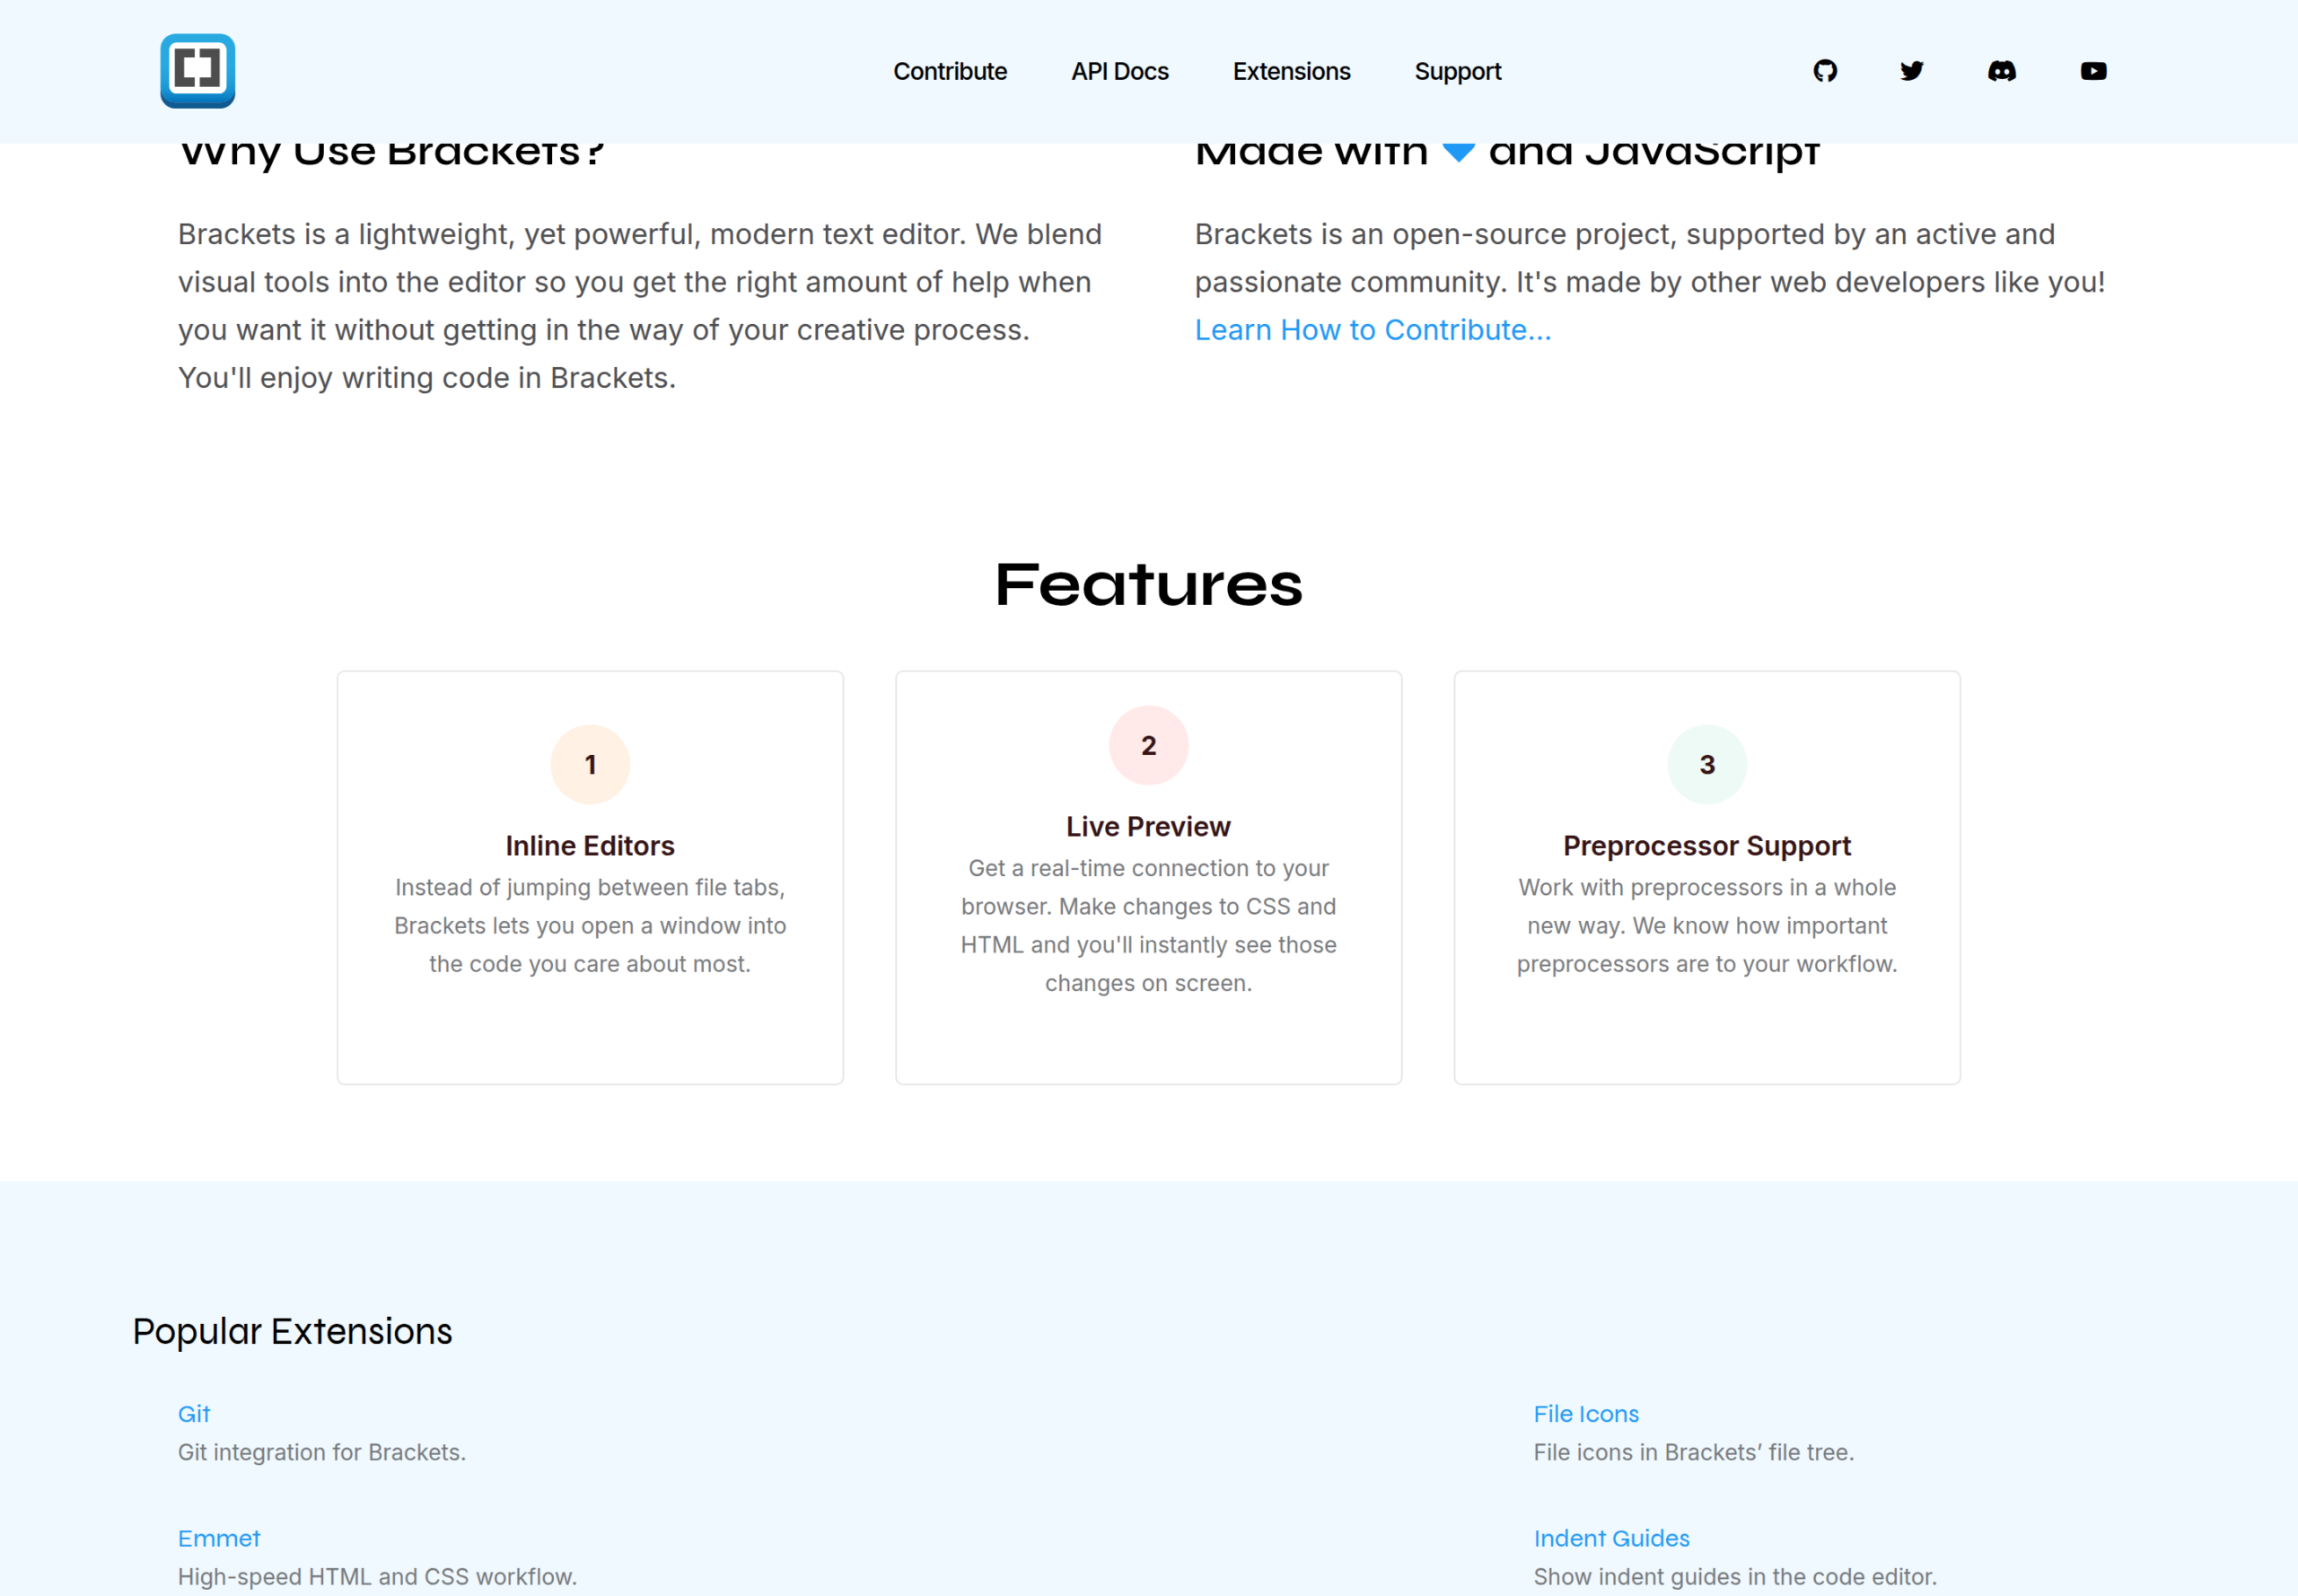This screenshot has width=2298, height=1596.
Task: Click the Preprocessor Support card title
Action: click(1706, 846)
